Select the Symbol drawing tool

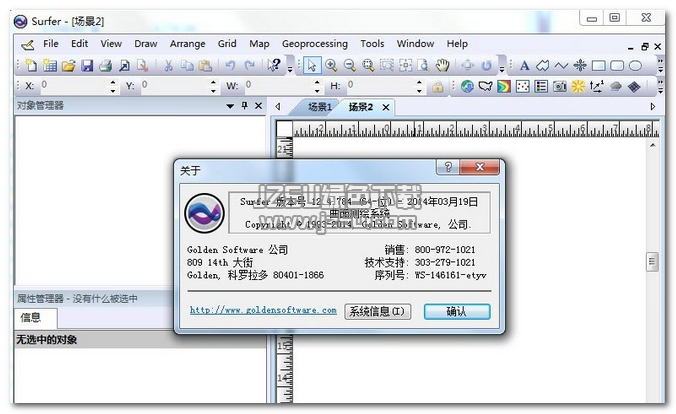point(580,66)
